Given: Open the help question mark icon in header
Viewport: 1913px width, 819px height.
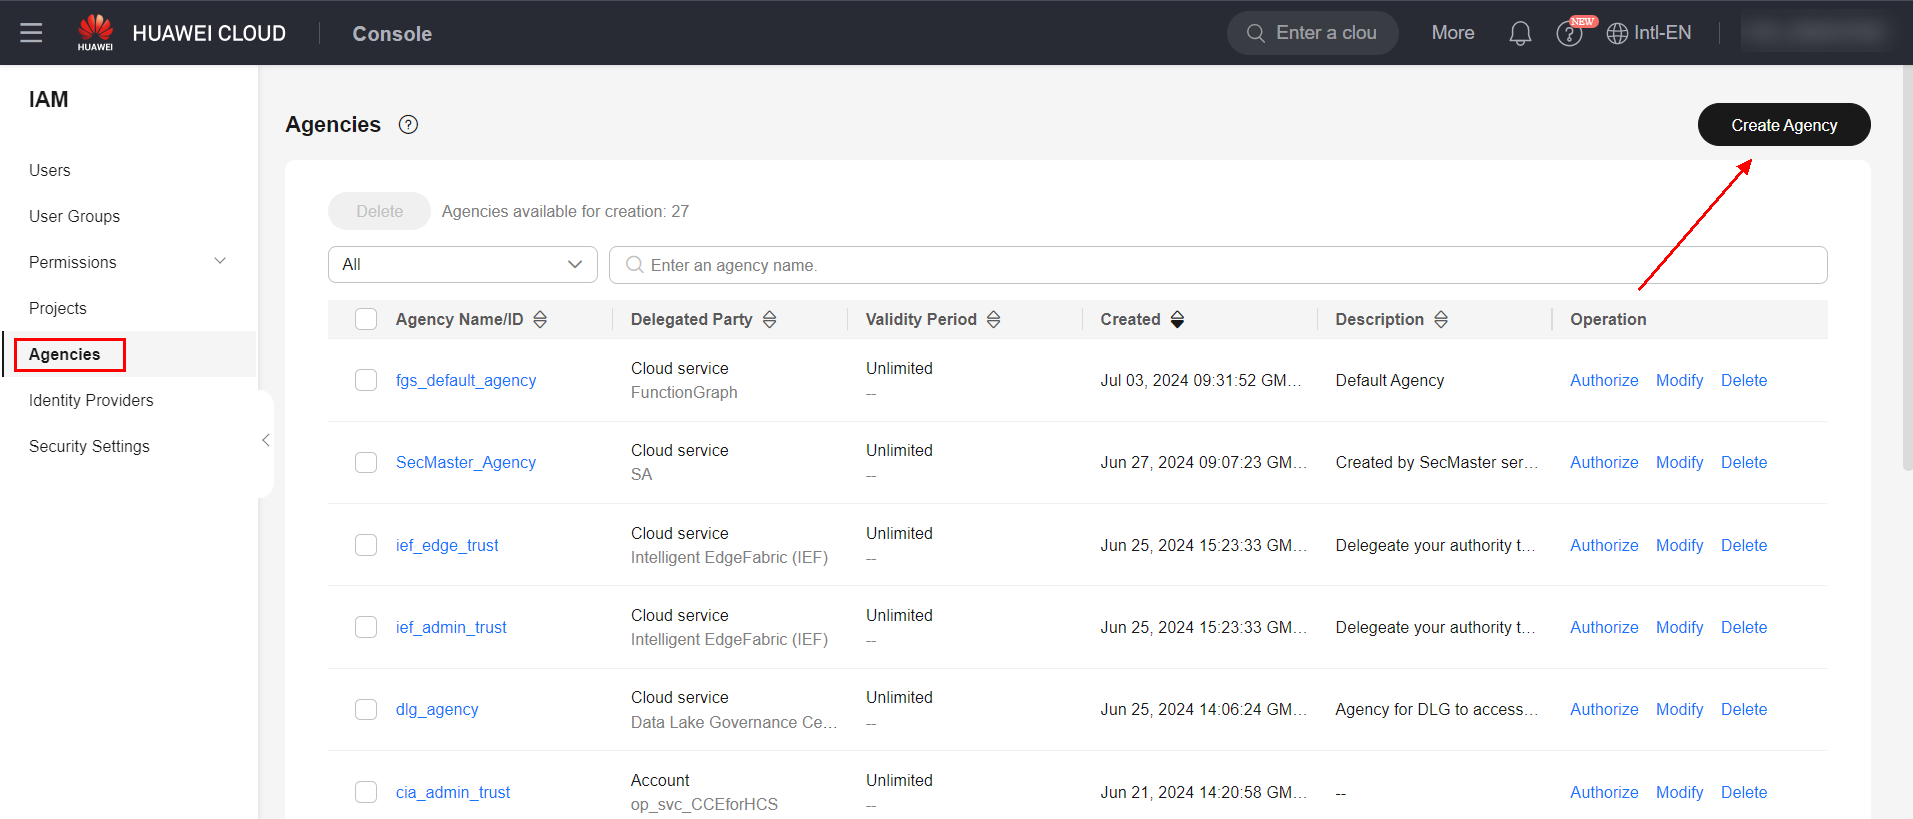Looking at the screenshot, I should click(x=1568, y=34).
